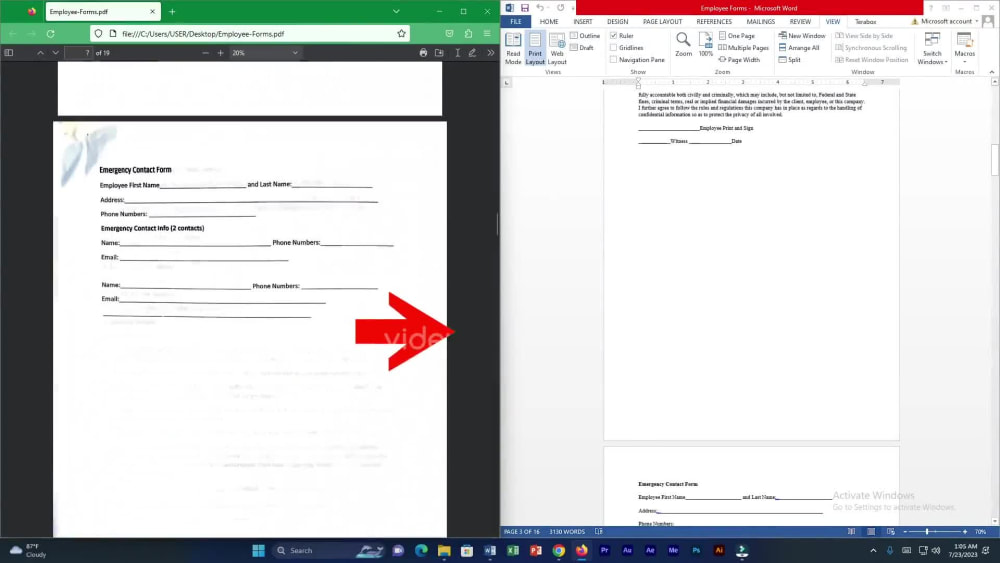This screenshot has height=563, width=1000.
Task: Open the MAILINGS ribbon tab
Action: coord(761,22)
